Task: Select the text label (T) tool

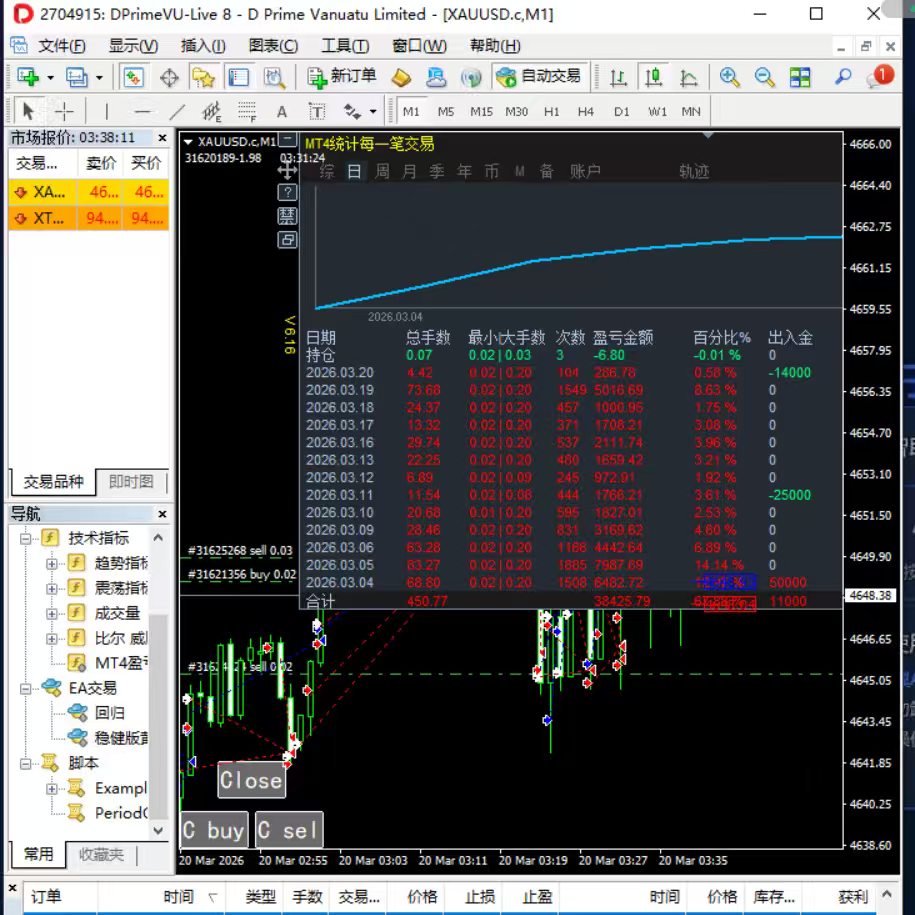Action: pyautogui.click(x=316, y=111)
